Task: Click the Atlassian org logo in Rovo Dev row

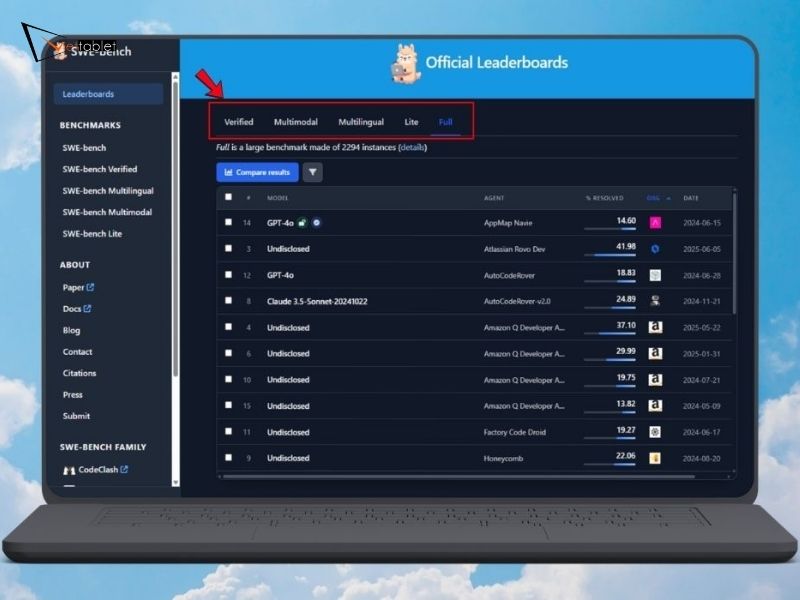Action: click(655, 249)
